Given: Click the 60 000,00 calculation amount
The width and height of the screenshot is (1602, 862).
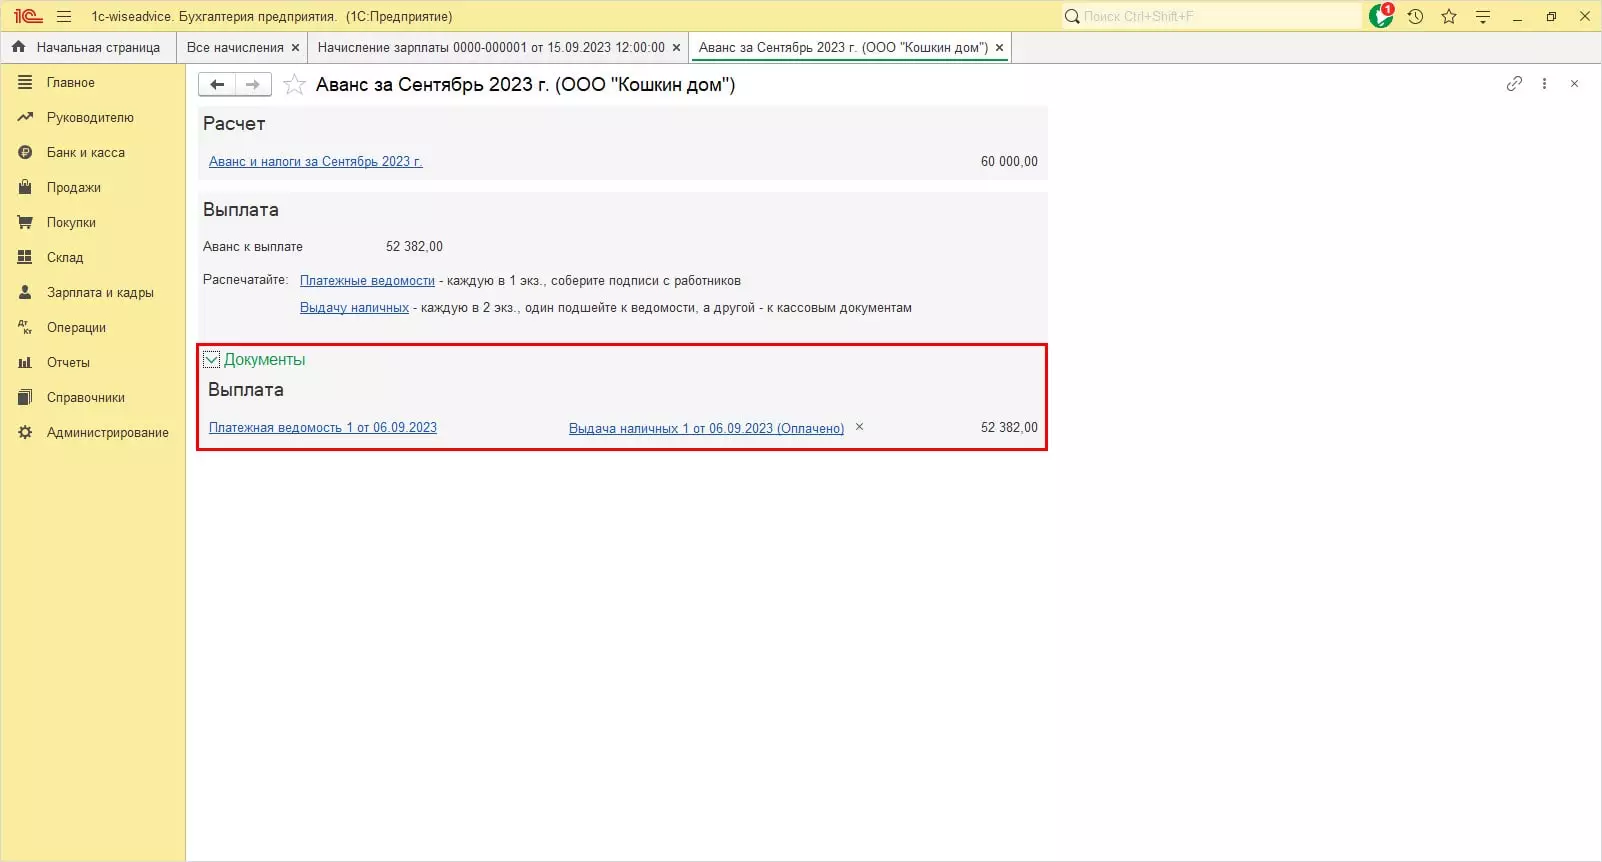Looking at the screenshot, I should (1009, 161).
